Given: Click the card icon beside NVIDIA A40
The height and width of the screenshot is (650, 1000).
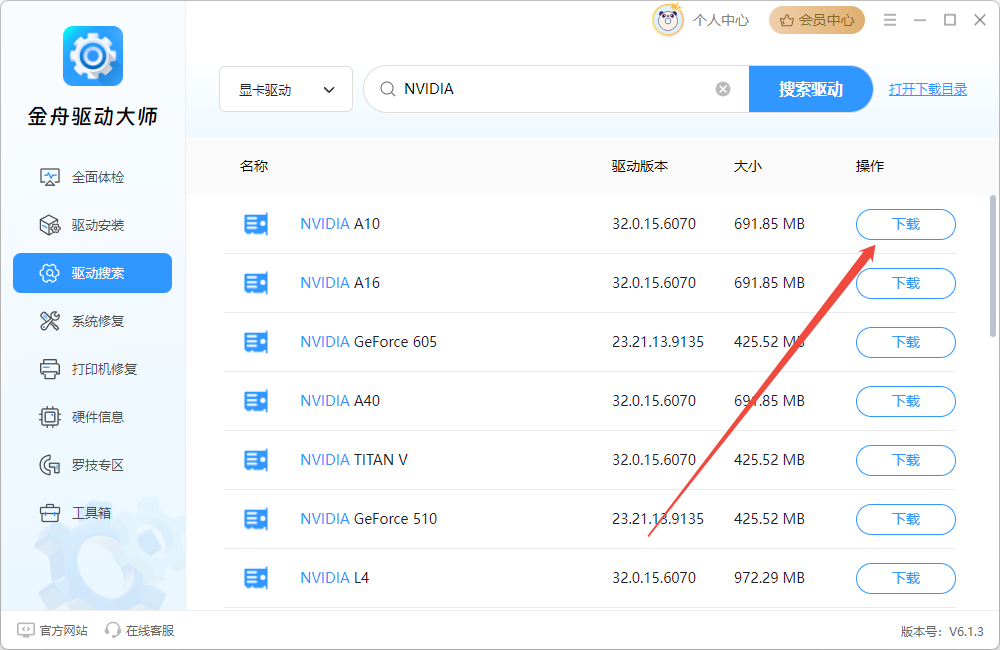Looking at the screenshot, I should 256,401.
